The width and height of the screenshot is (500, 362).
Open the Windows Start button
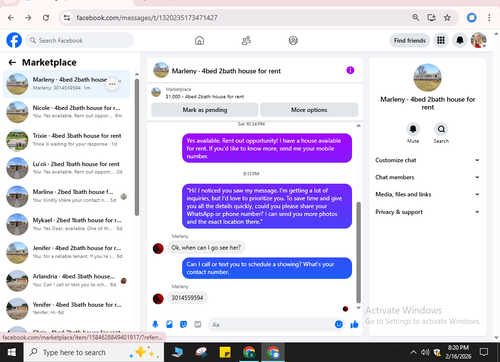(12, 352)
